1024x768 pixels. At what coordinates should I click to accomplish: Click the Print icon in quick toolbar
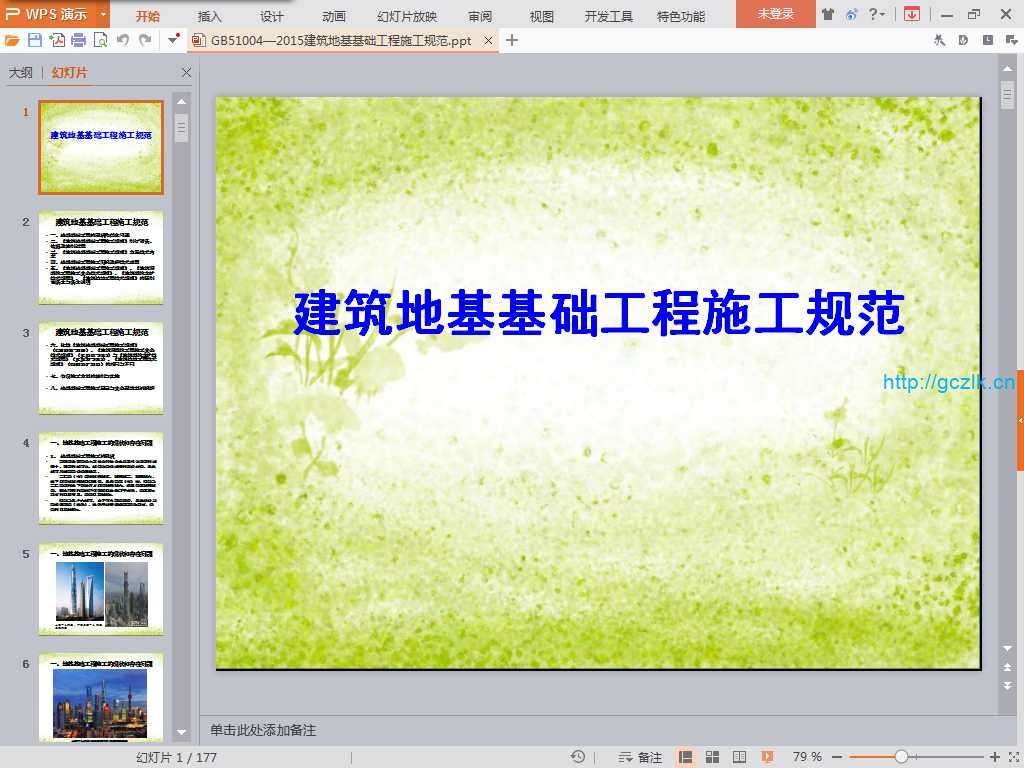click(78, 40)
